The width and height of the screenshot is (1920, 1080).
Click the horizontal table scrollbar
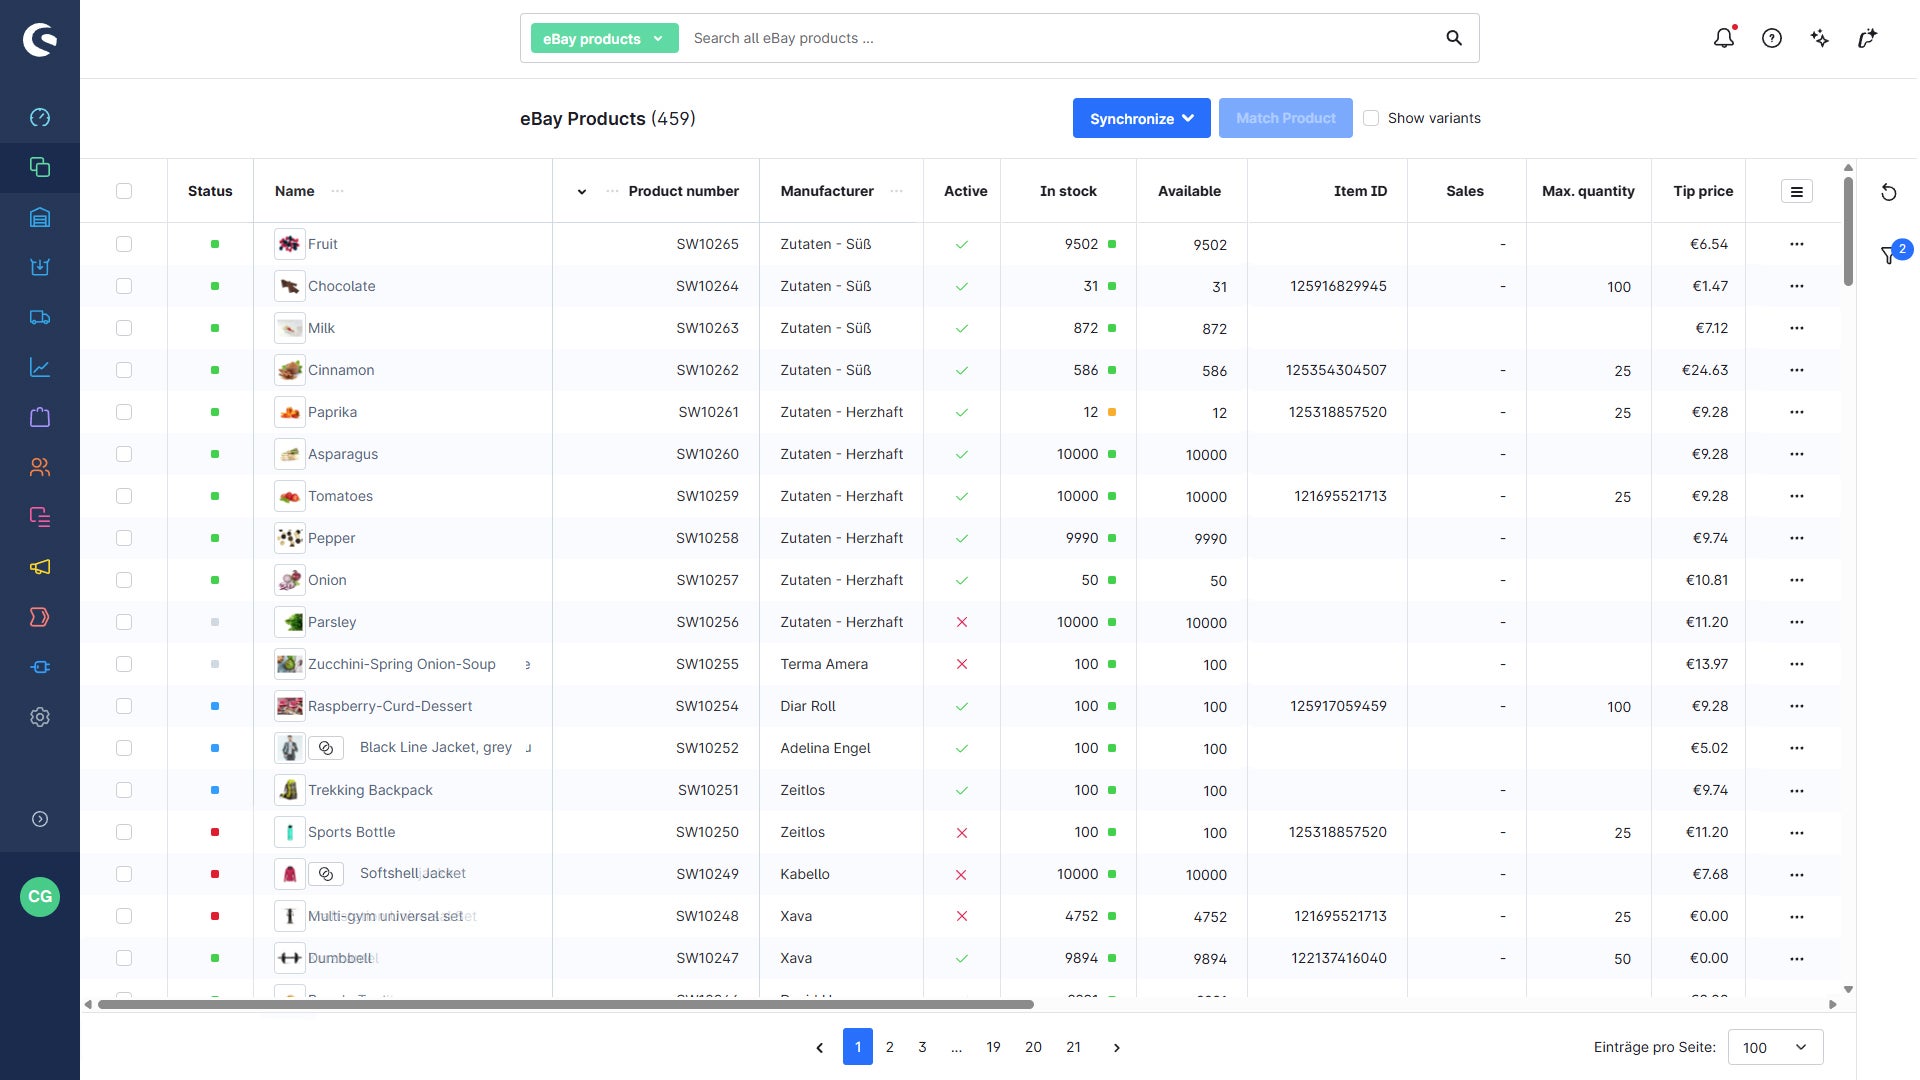[x=566, y=1004]
